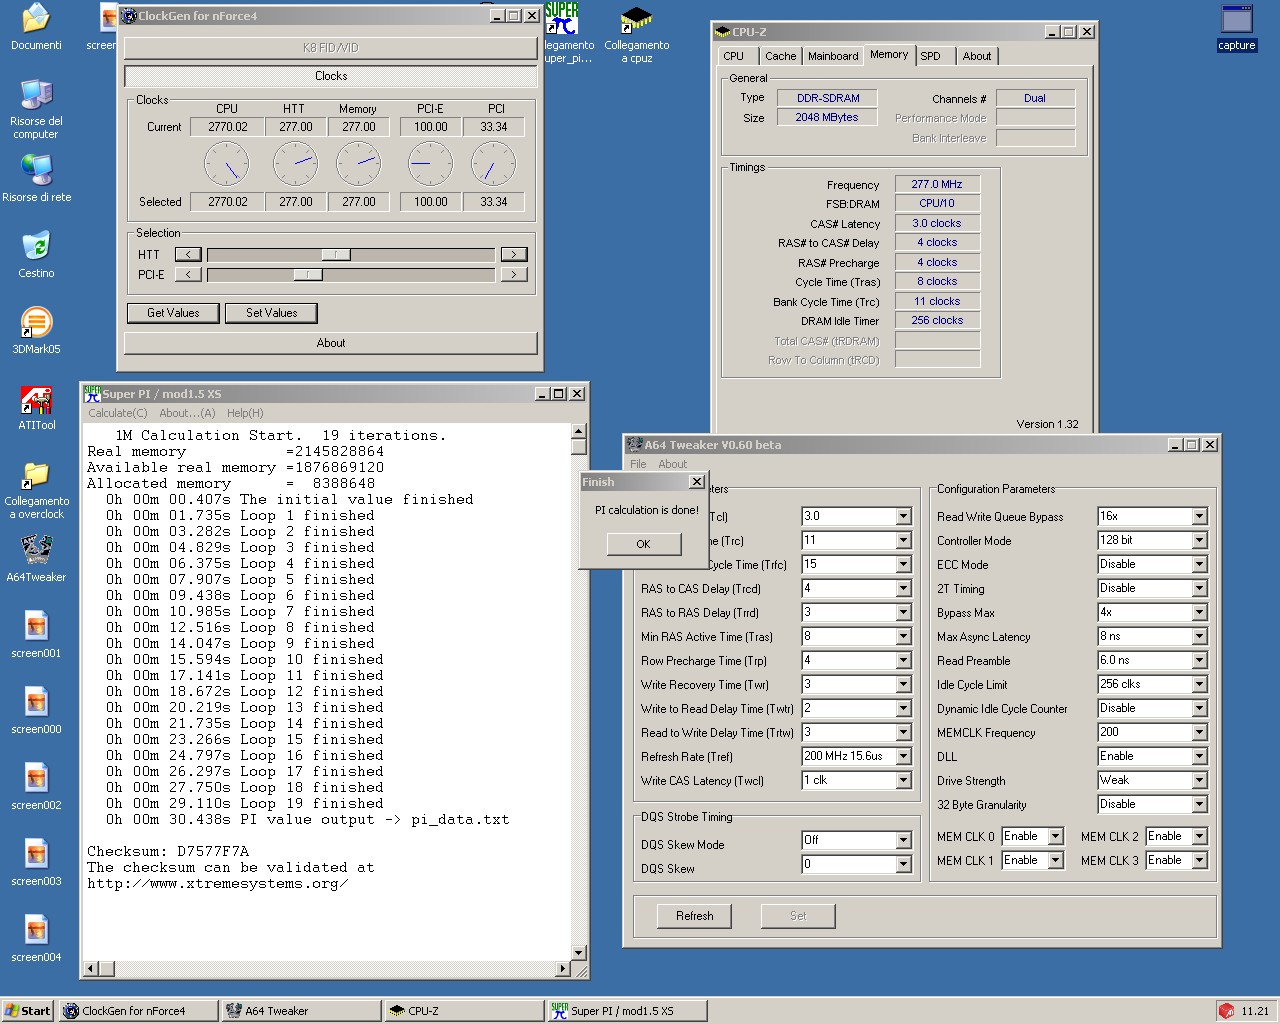Image resolution: width=1280 pixels, height=1024 pixels.
Task: Click Super PI horizontal scrollbar right arrow
Action: tap(562, 969)
